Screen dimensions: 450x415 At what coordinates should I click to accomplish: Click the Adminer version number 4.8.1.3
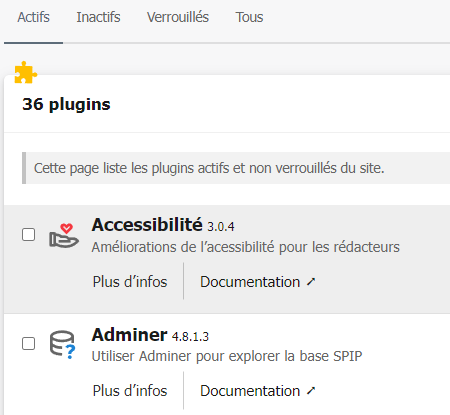click(x=190, y=337)
